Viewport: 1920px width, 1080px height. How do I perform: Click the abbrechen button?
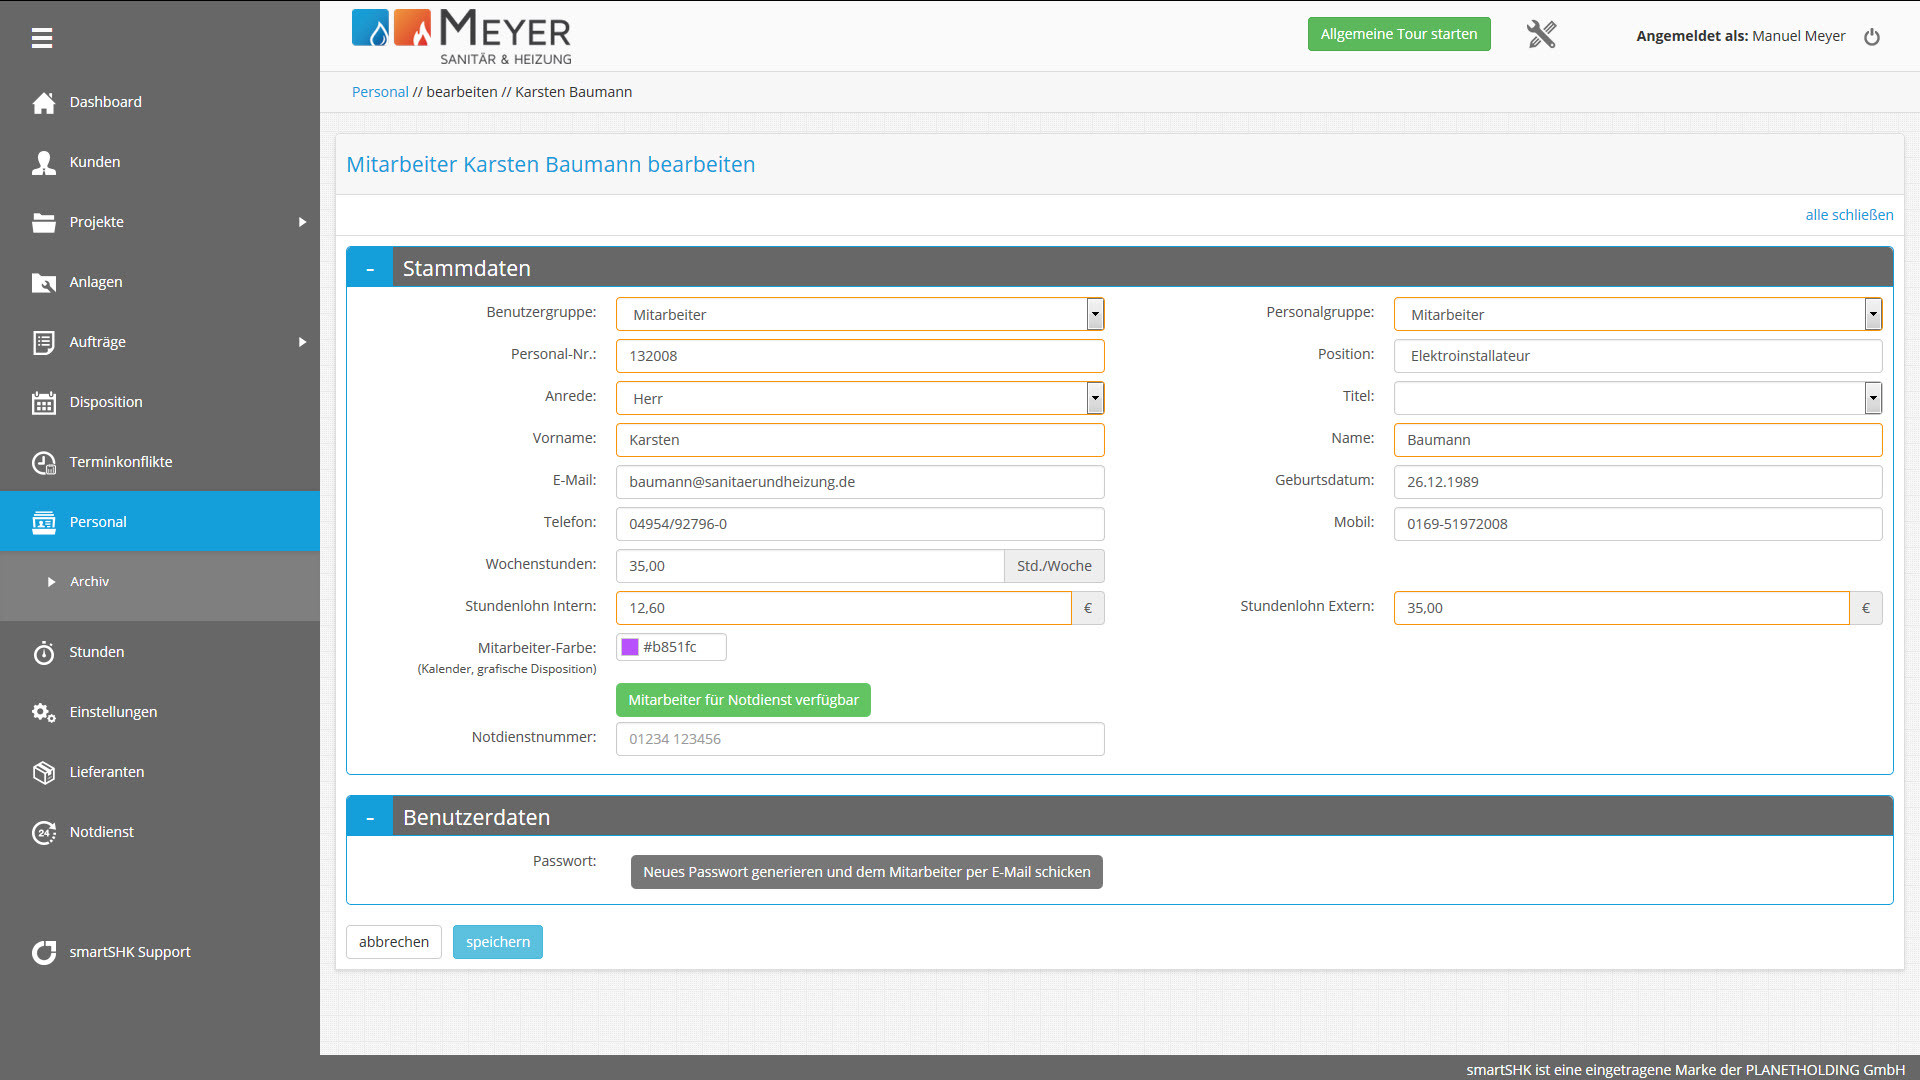coord(394,942)
